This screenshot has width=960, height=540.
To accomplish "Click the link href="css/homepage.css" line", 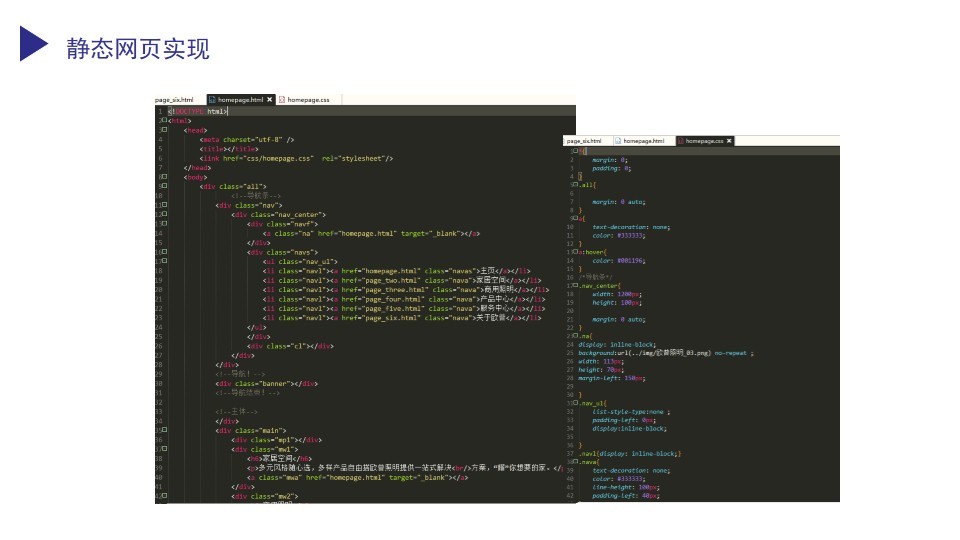I will pos(296,158).
